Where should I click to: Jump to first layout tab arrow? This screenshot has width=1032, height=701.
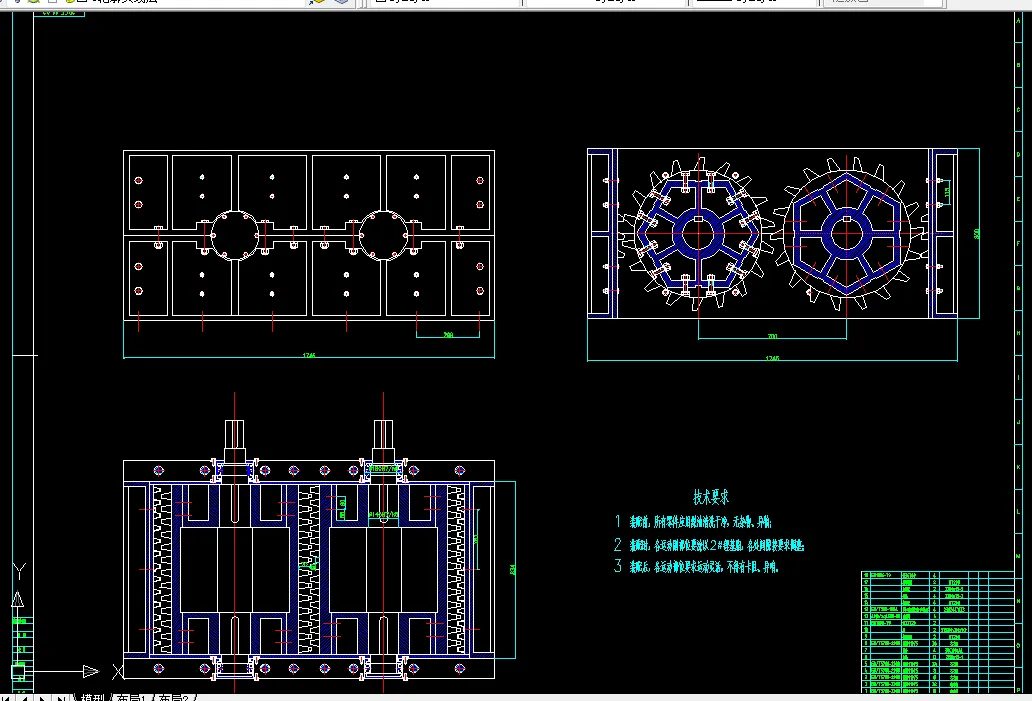coord(5,698)
